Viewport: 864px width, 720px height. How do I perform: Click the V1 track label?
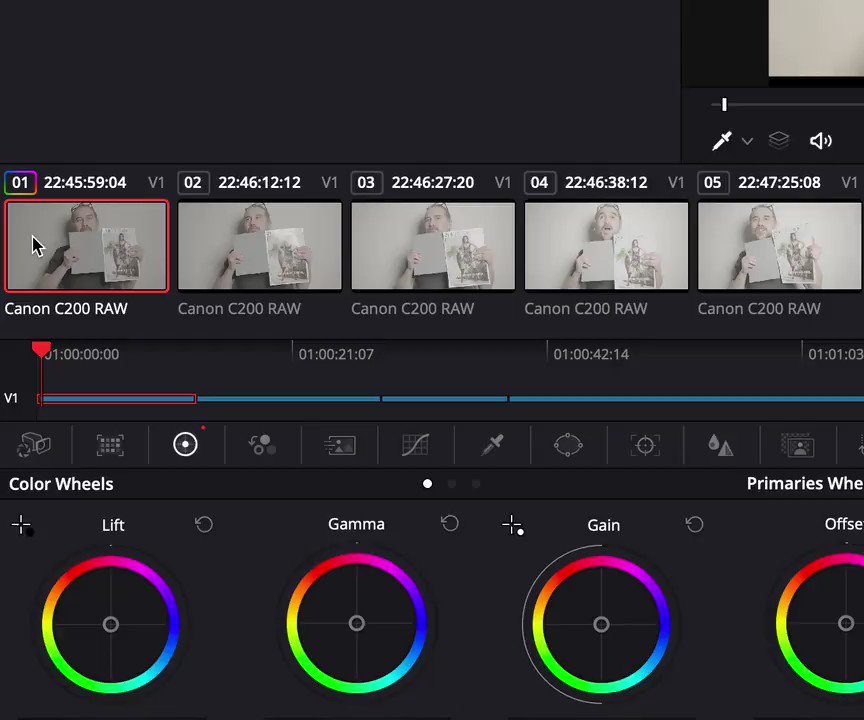point(11,398)
